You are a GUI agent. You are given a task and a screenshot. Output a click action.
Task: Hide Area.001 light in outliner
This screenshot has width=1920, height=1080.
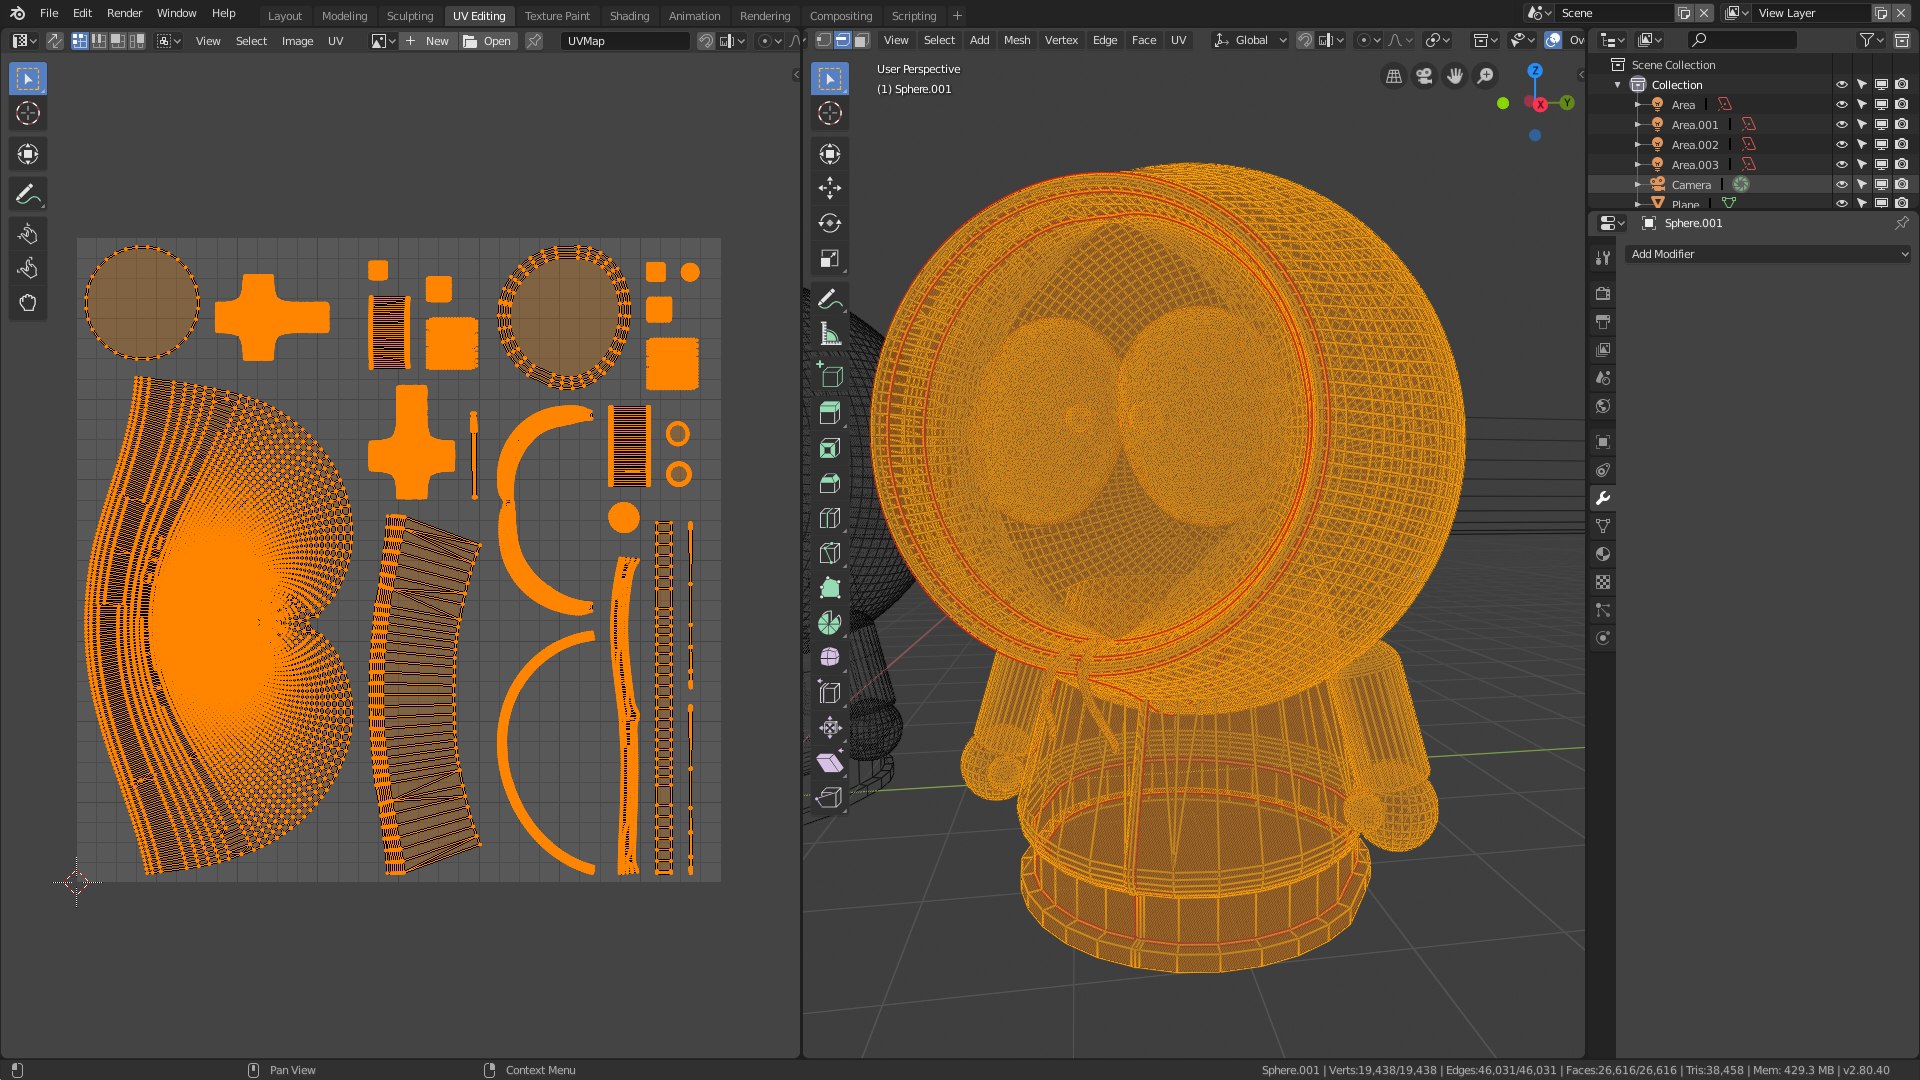(1841, 125)
